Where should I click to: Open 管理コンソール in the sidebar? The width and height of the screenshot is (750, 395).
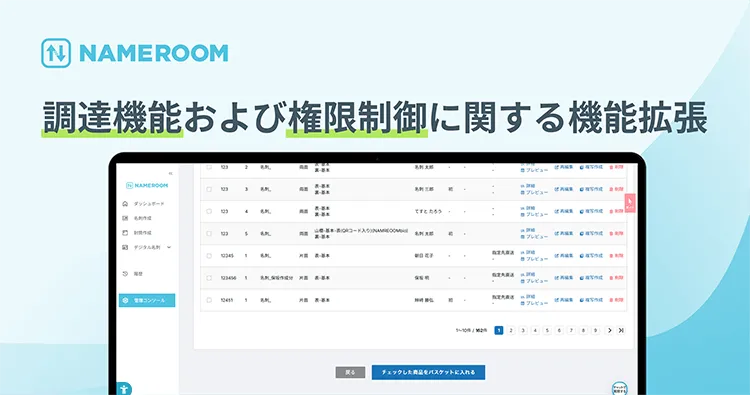click(147, 300)
